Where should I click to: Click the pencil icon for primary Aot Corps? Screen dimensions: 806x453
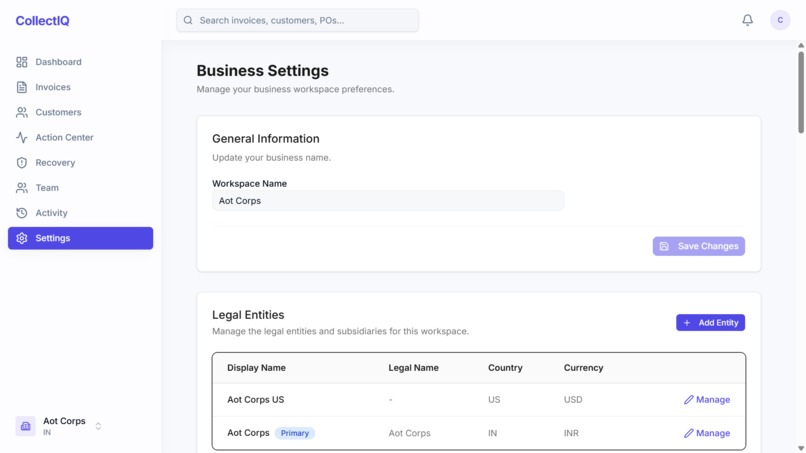pos(688,433)
